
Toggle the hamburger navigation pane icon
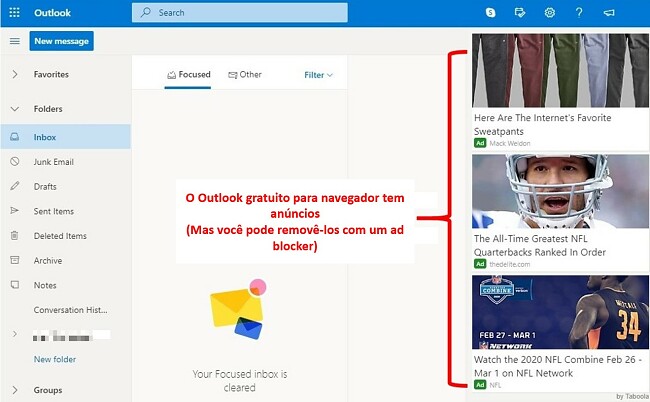point(15,41)
